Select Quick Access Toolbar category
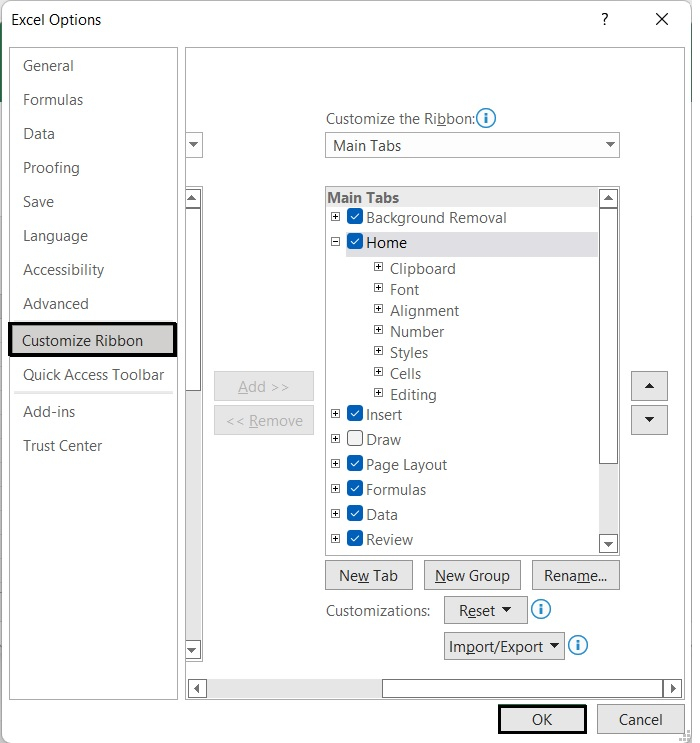This screenshot has width=700, height=743. point(93,375)
